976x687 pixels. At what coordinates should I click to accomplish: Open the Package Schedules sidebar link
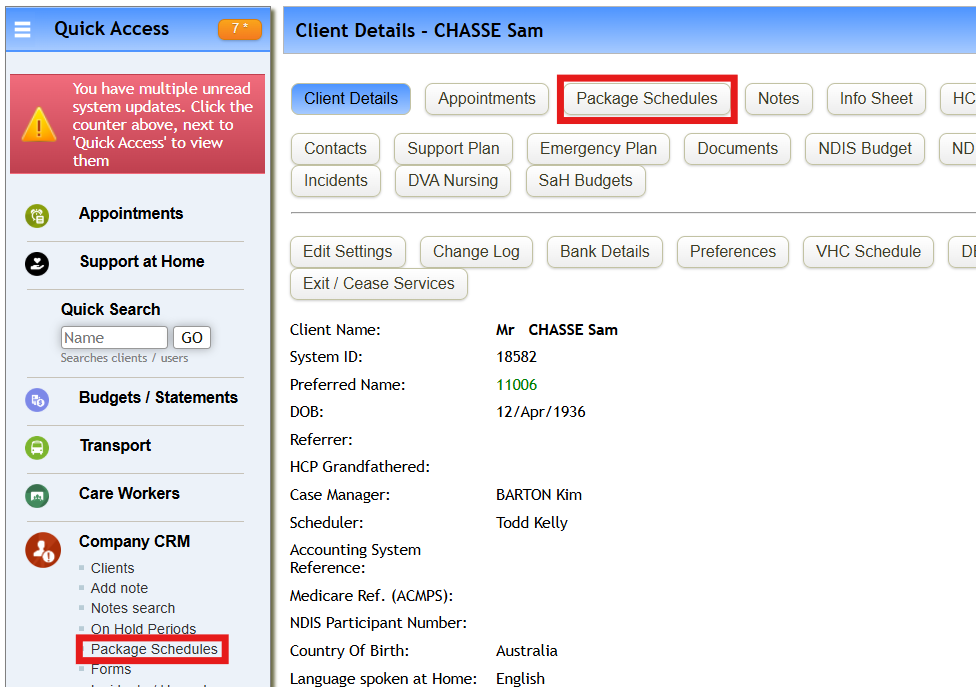pos(154,650)
